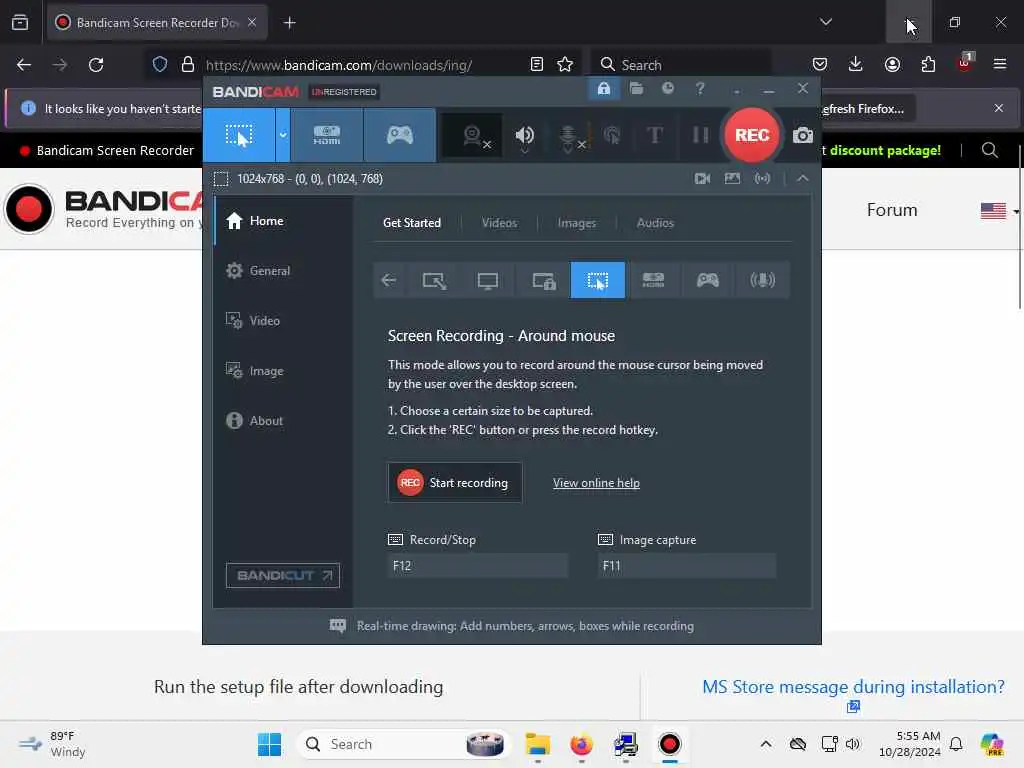Click Image capture hotkey field F11
Screen dimensions: 1024x768
click(686, 566)
